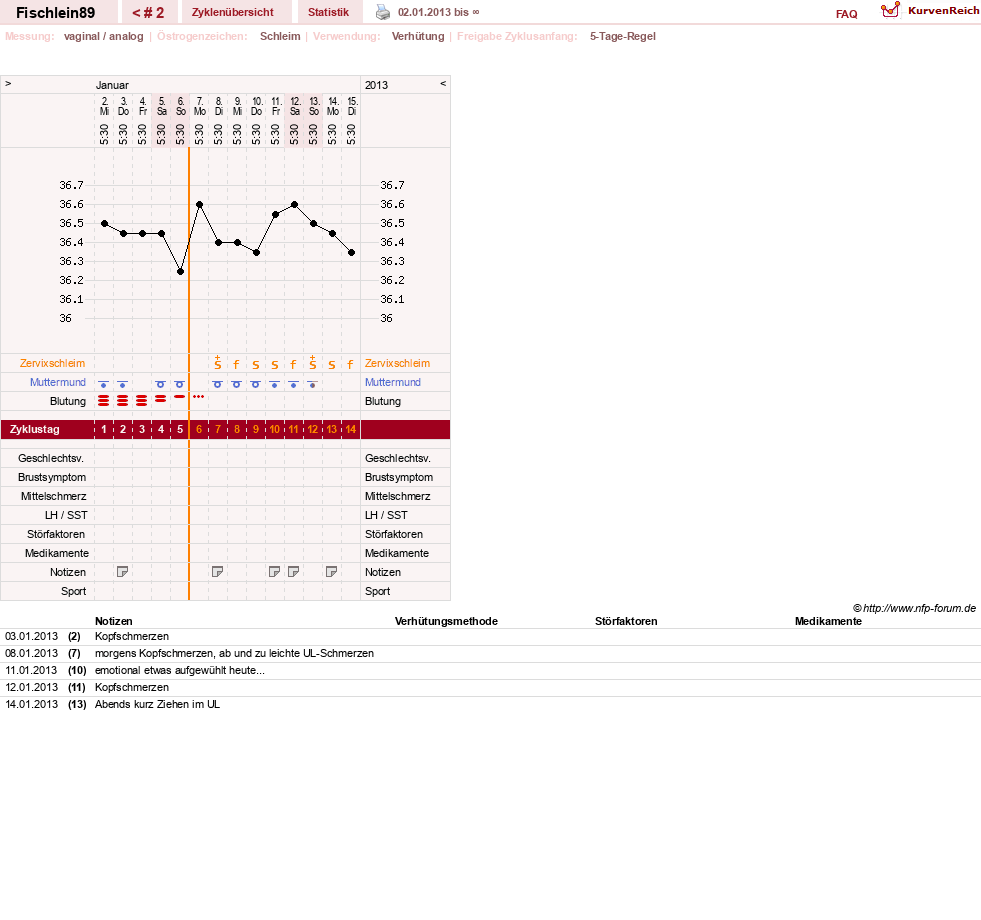The width and height of the screenshot is (981, 920).
Task: Follow the http://www.nfp-forum.de link
Action: [919, 608]
